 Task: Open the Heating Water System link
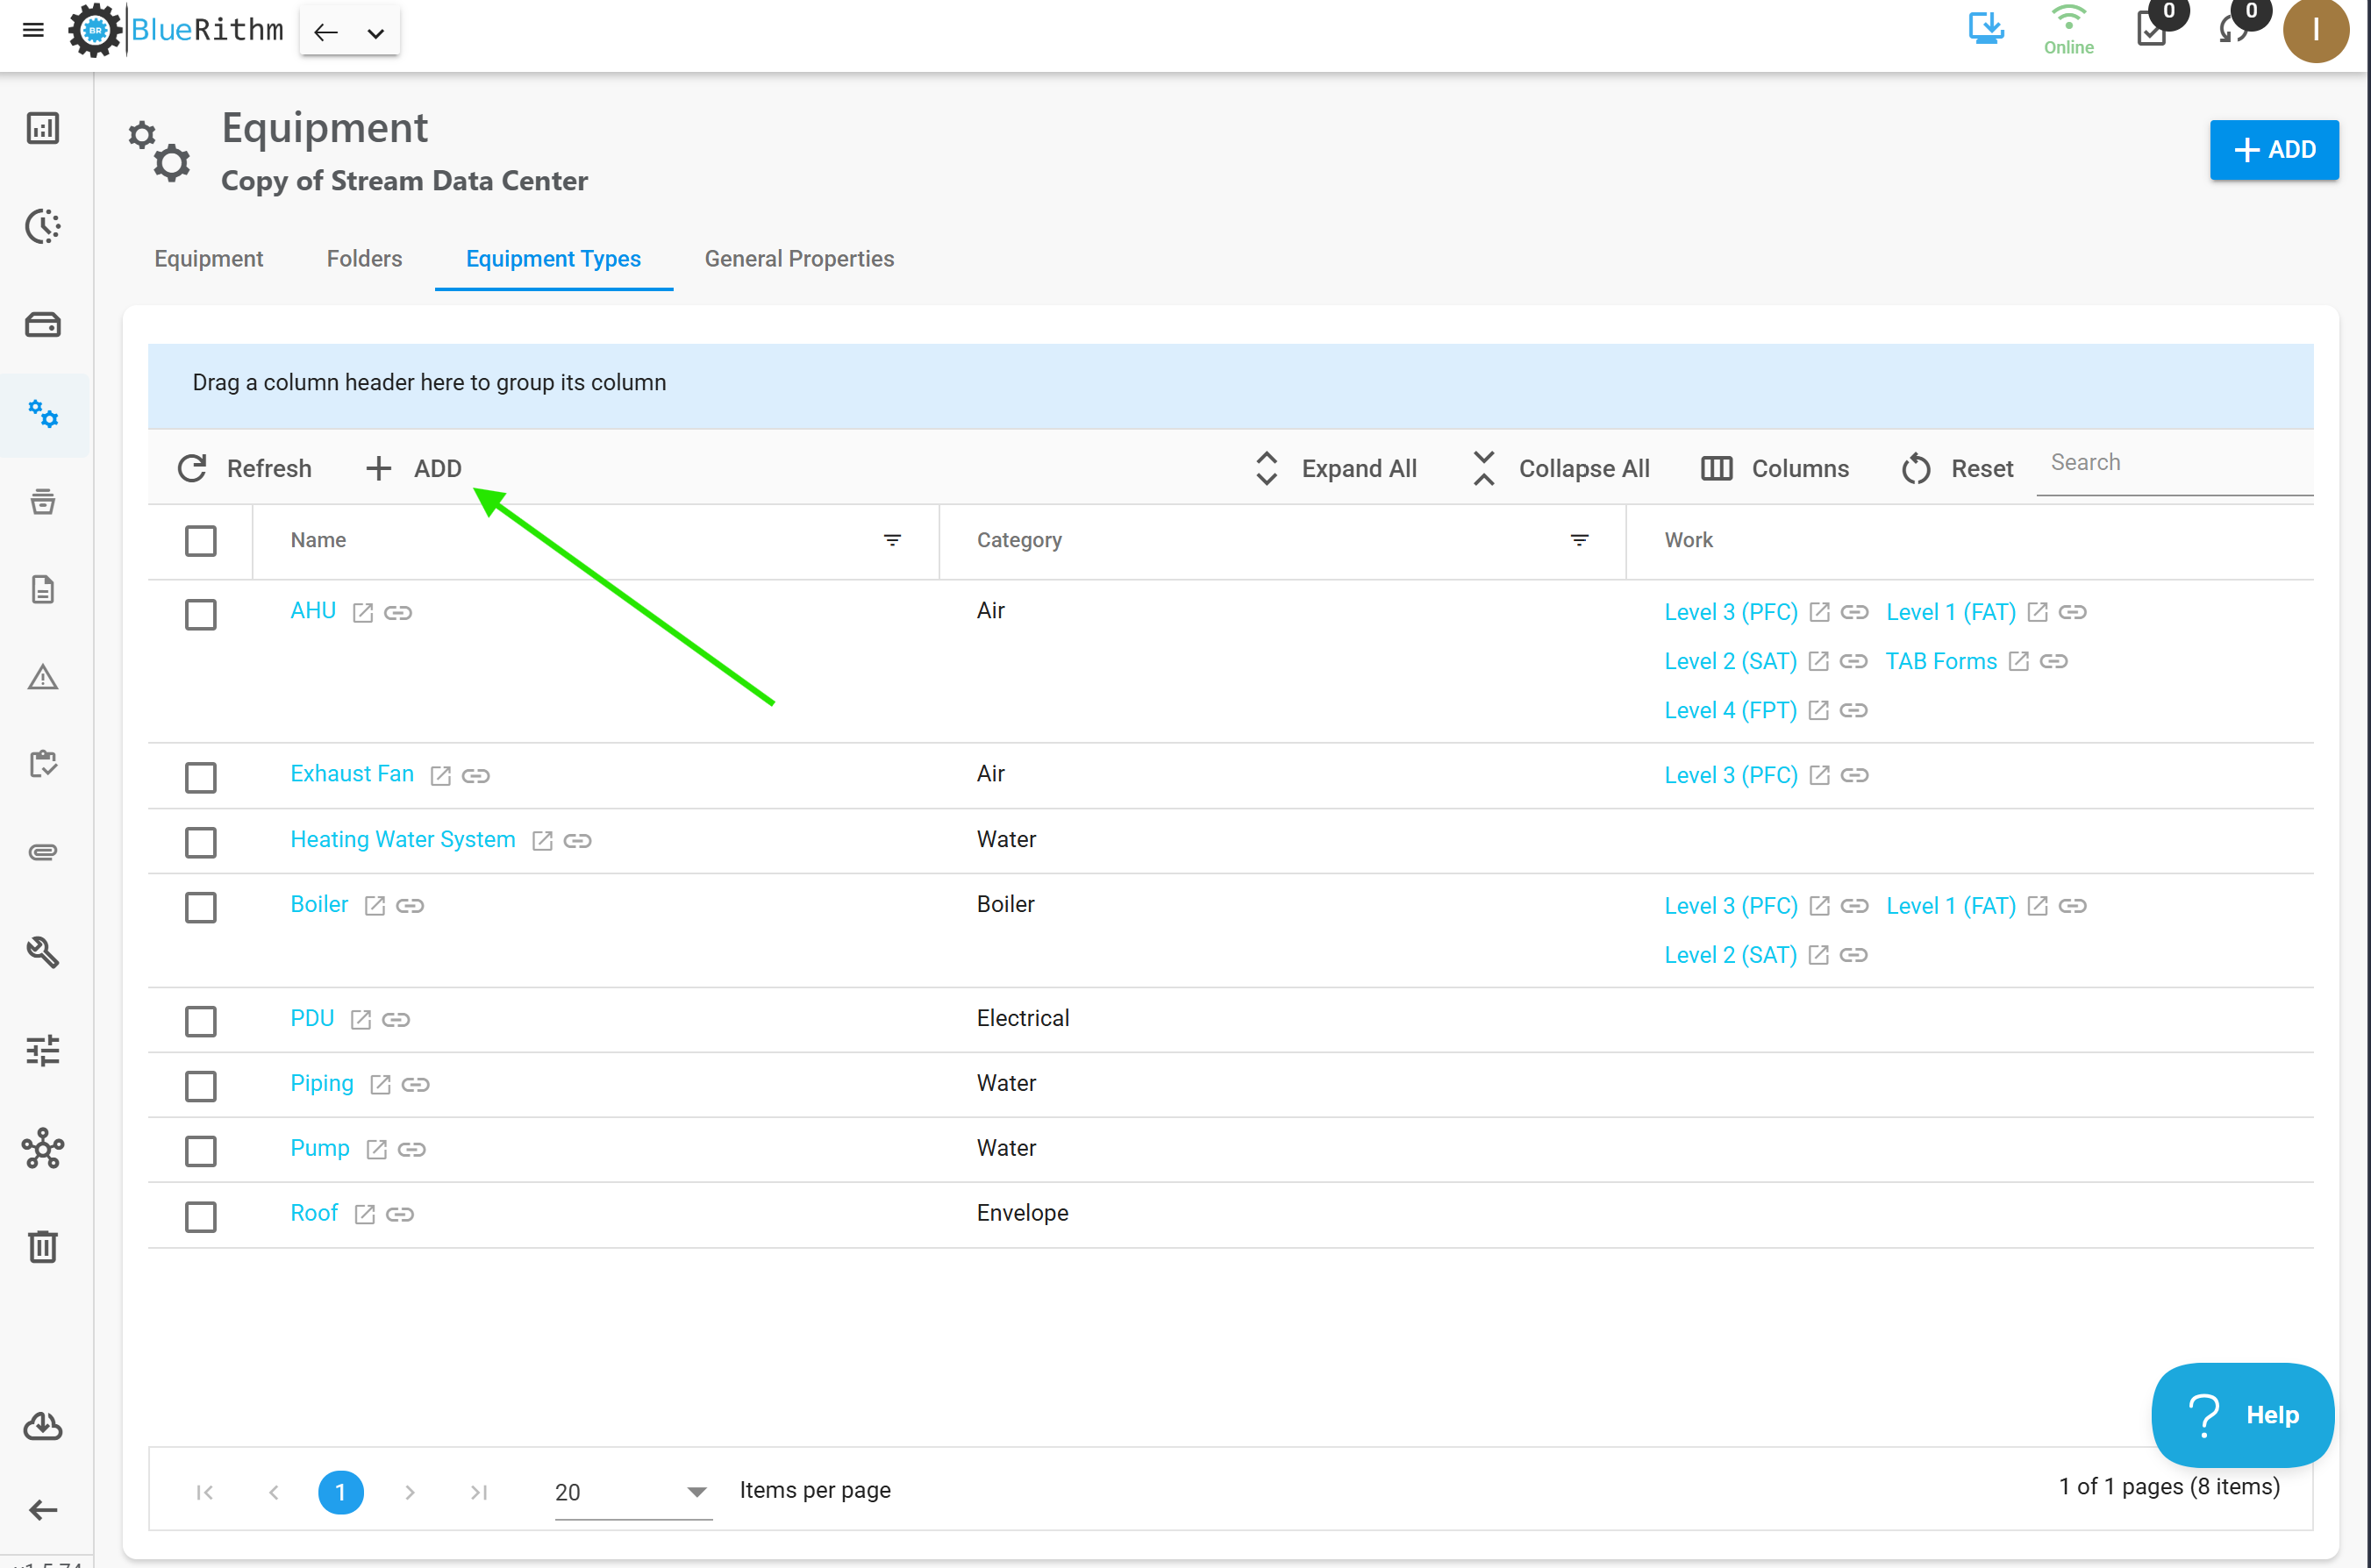pyautogui.click(x=403, y=840)
